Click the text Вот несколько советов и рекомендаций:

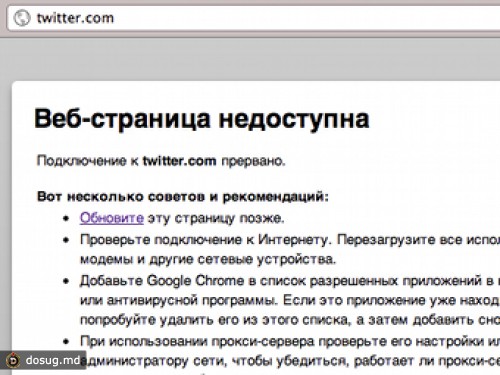click(183, 197)
